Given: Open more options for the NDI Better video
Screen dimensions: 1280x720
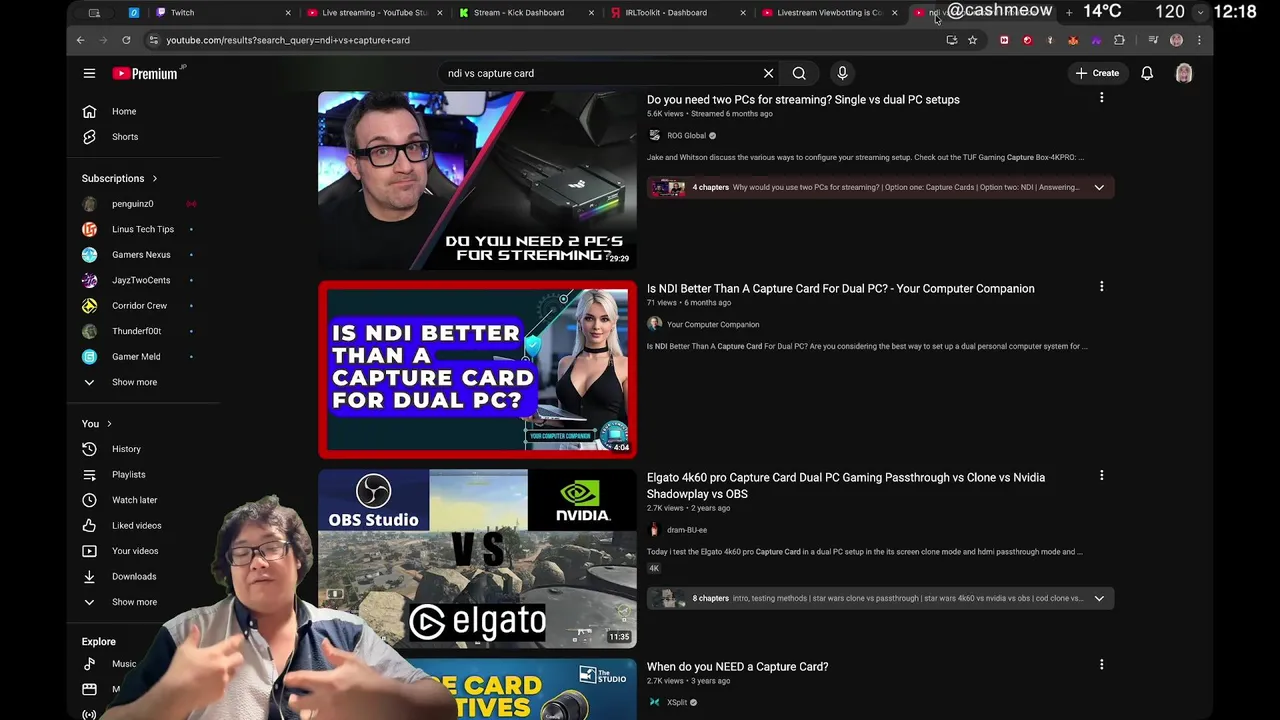Looking at the screenshot, I should click(1101, 287).
